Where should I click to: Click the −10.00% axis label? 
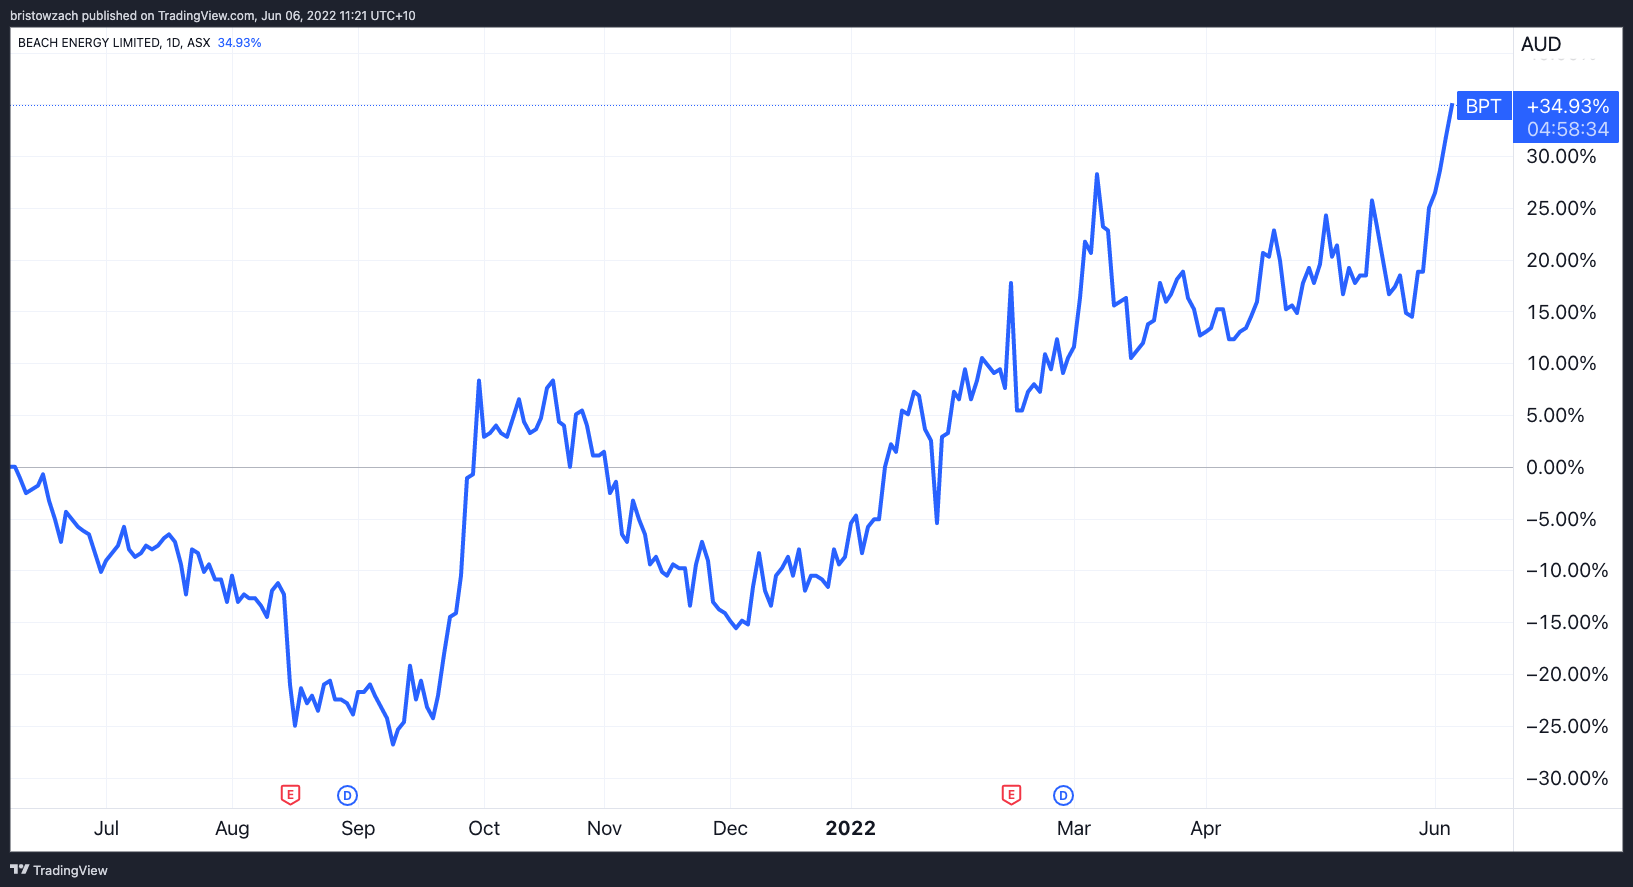pos(1567,570)
